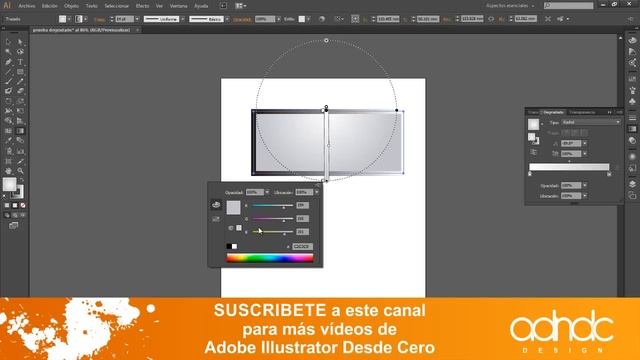Select the Type tool
640x360 pixels.
pyautogui.click(x=20, y=62)
